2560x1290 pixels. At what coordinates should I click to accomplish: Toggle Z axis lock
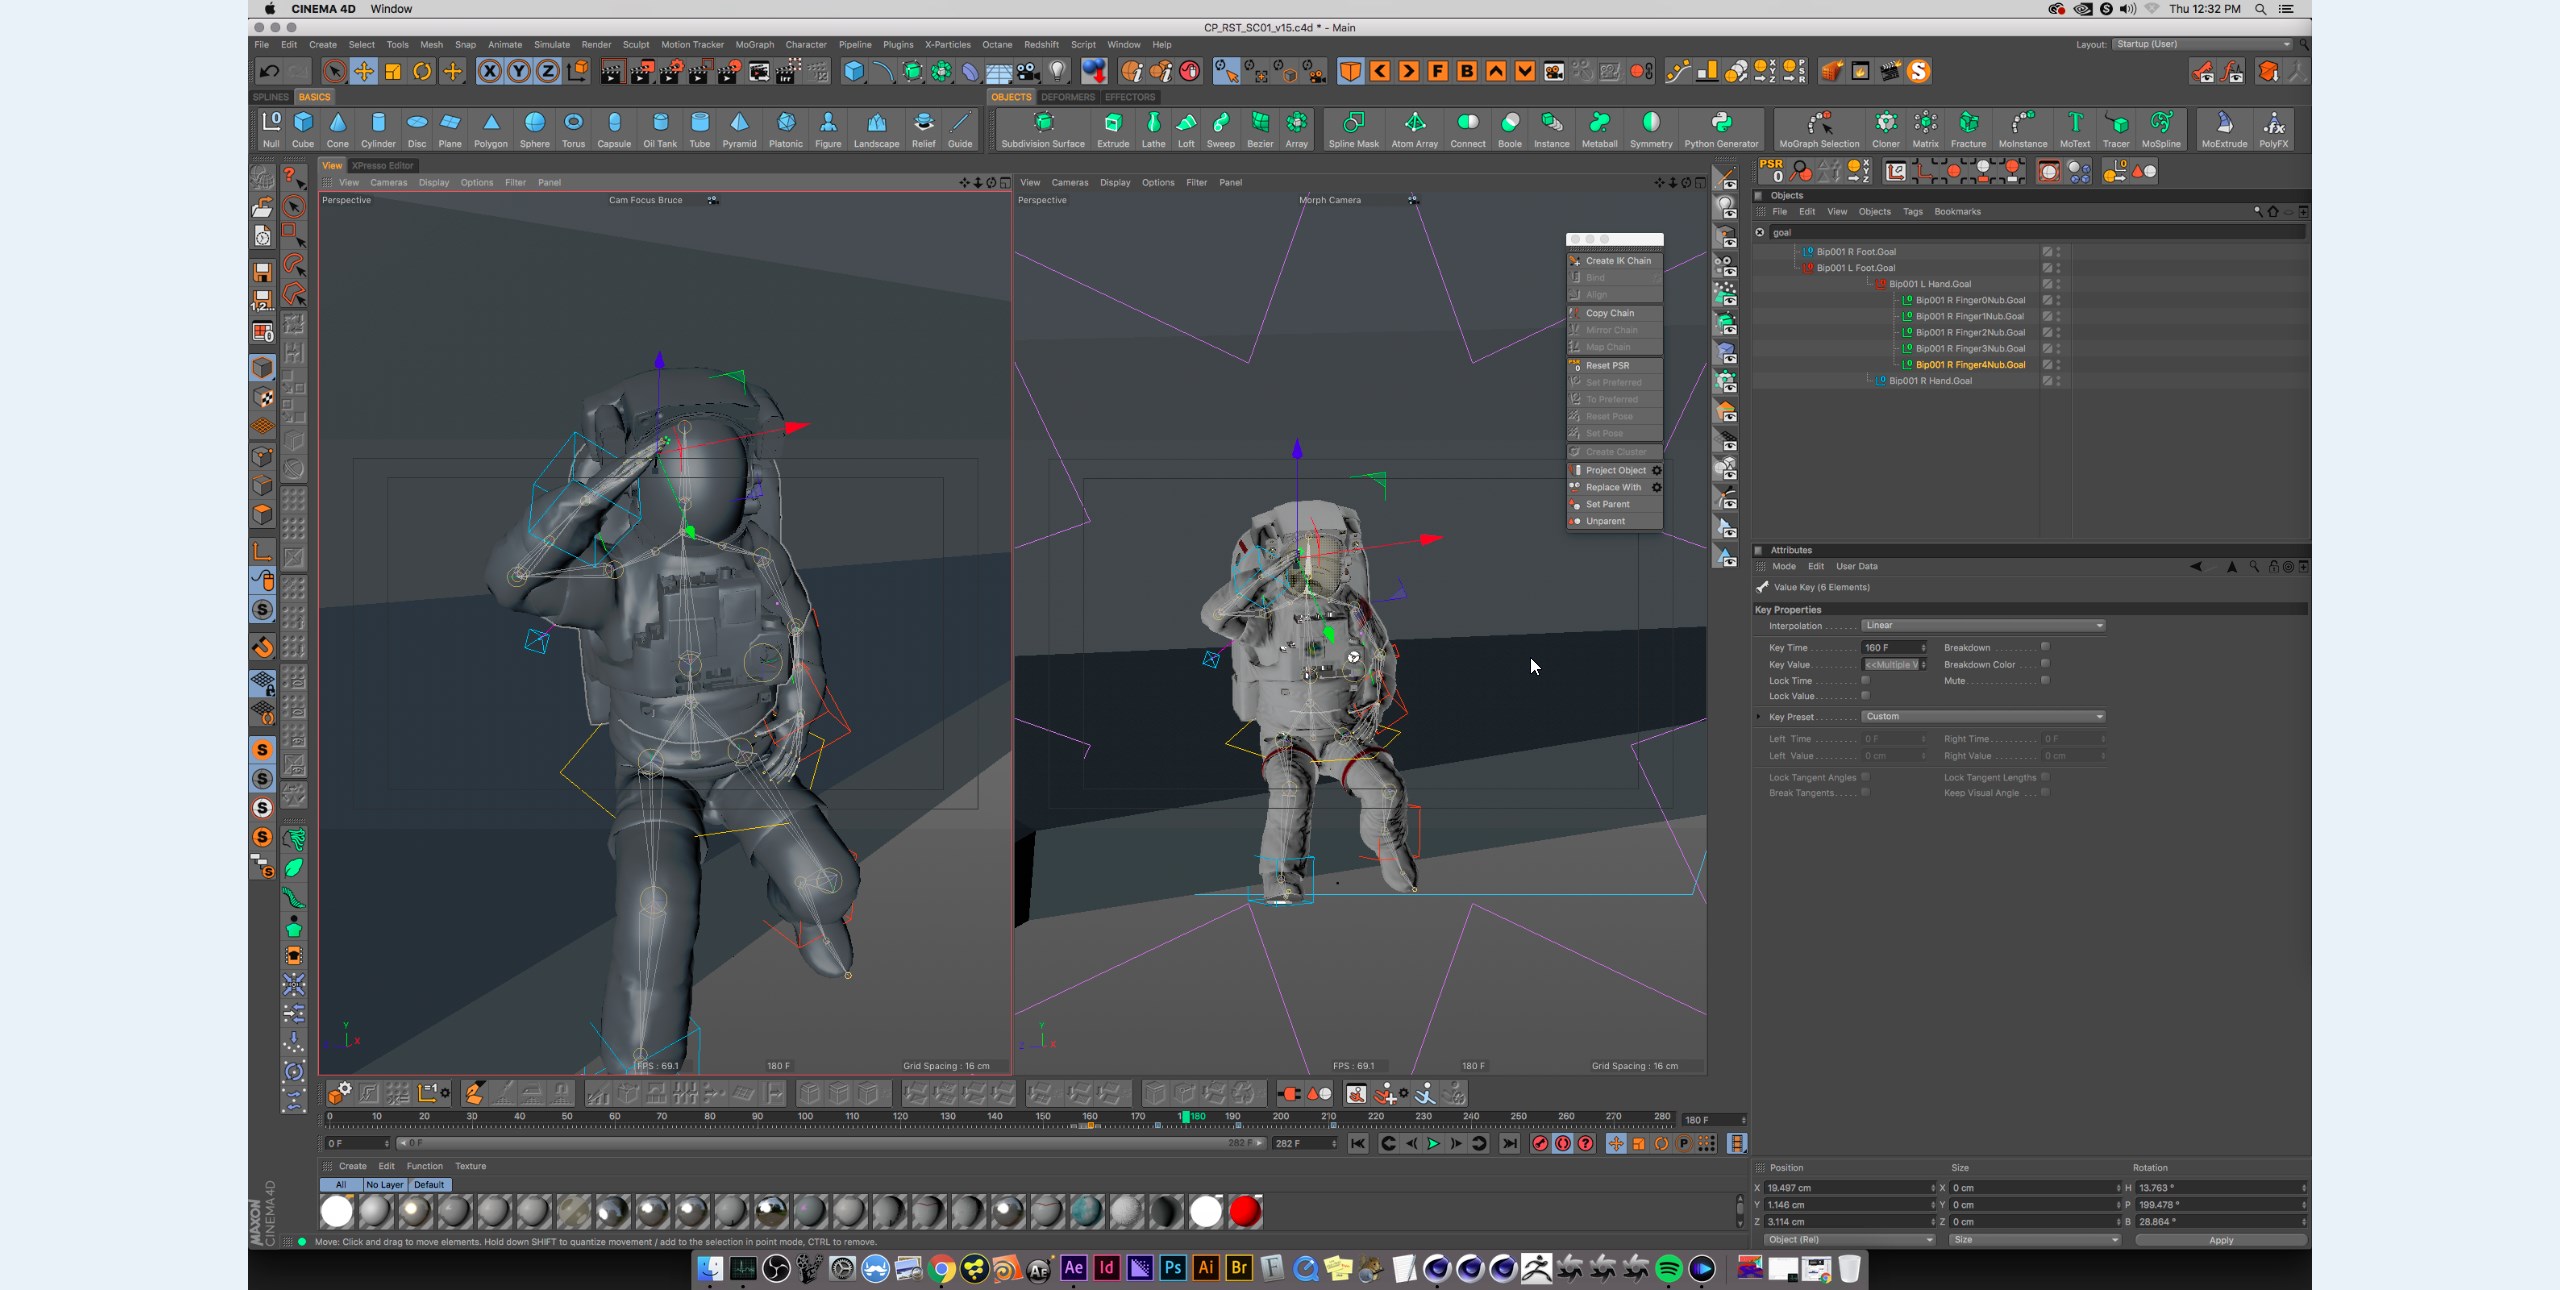tap(548, 71)
